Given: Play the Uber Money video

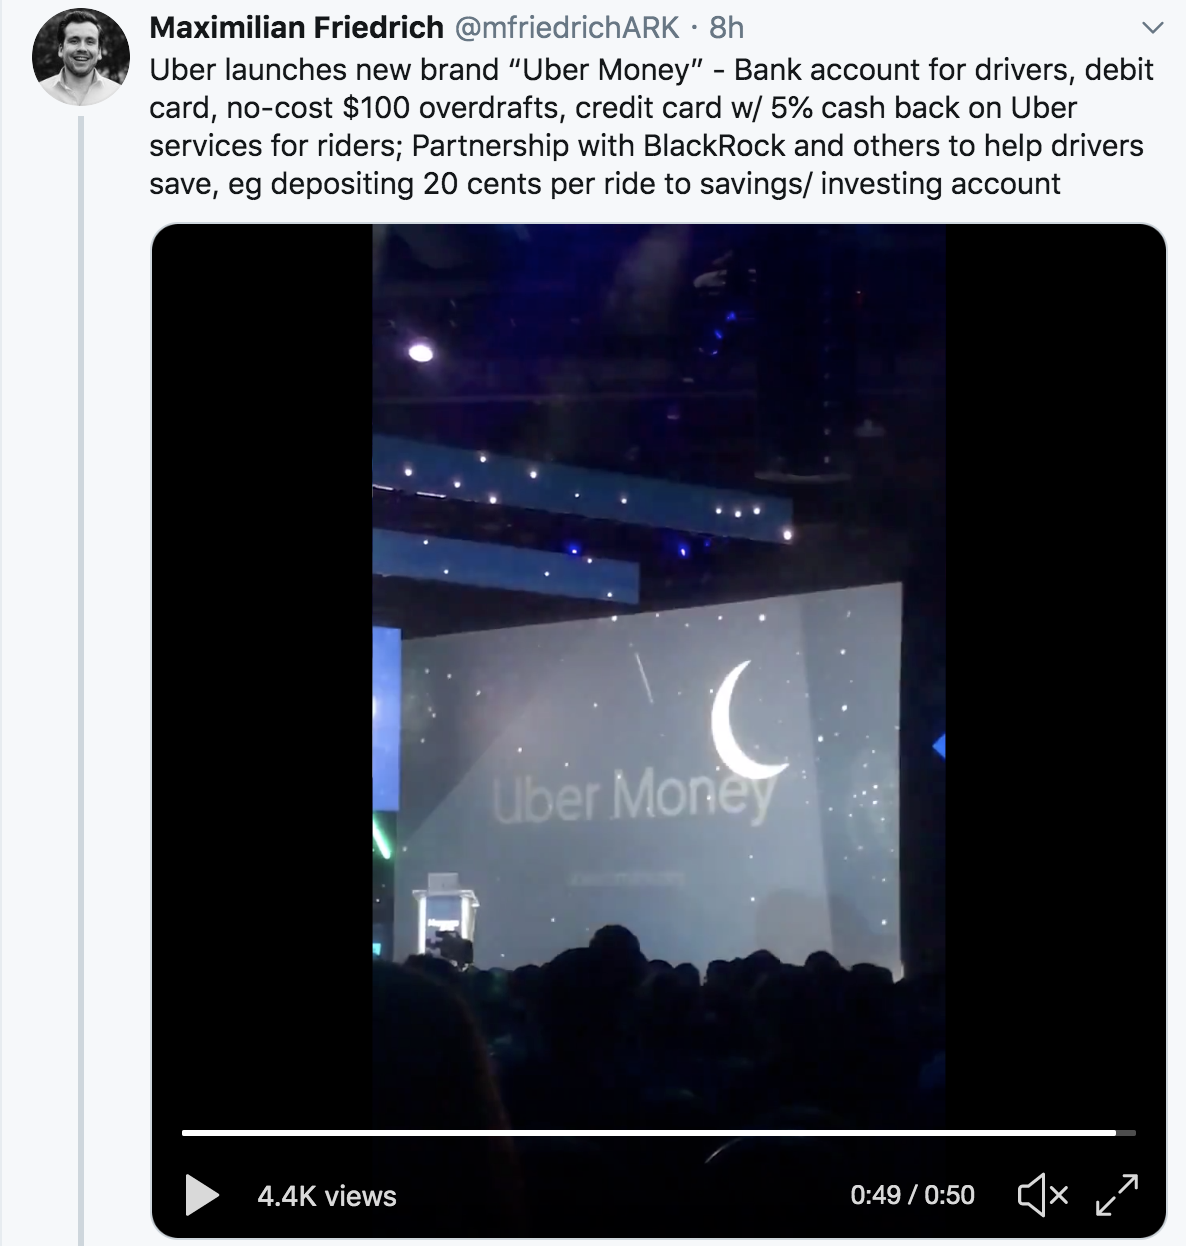Looking at the screenshot, I should pos(202,1195).
